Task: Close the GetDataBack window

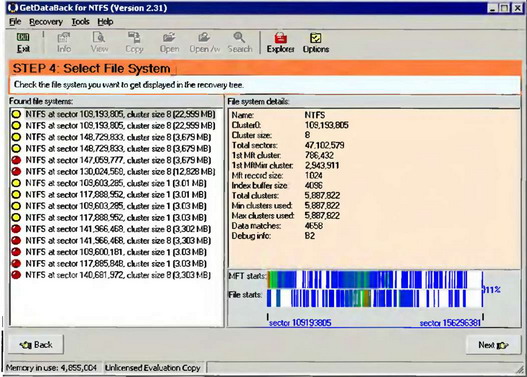Action: [x=517, y=8]
